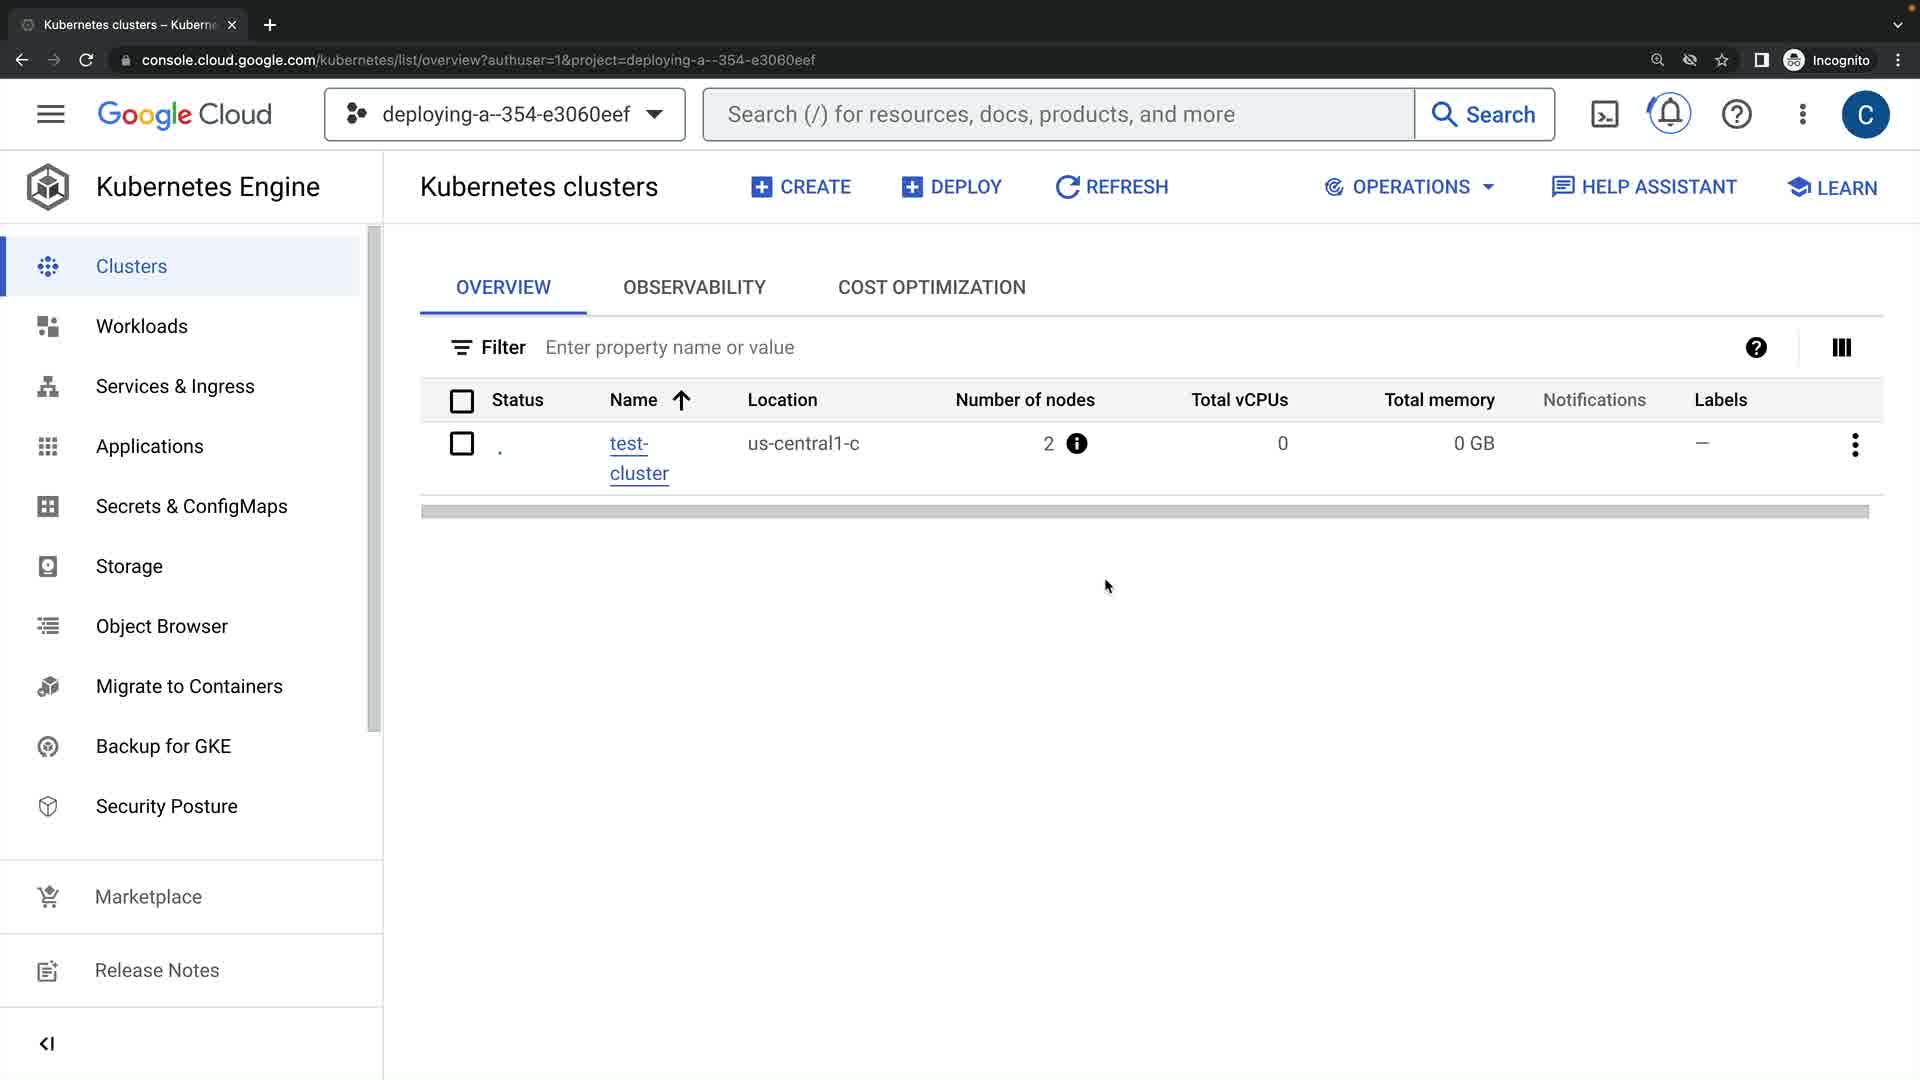This screenshot has height=1080, width=1920.
Task: Click the horizontal table scrollbar
Action: [x=1144, y=512]
